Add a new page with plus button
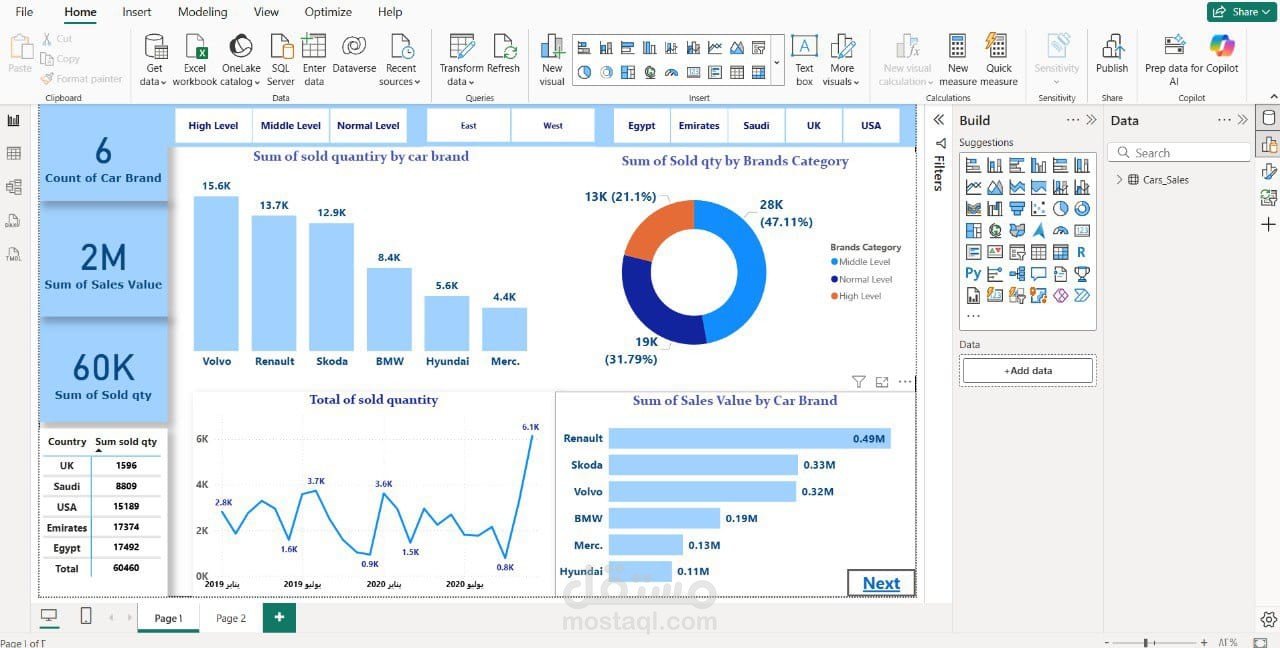This screenshot has height=648, width=1280. click(x=279, y=618)
